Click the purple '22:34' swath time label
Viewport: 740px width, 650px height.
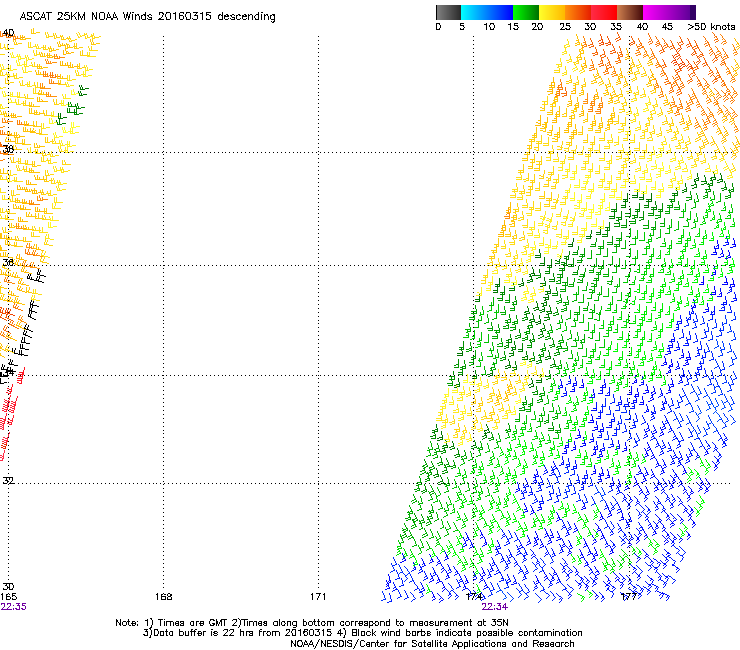click(495, 607)
